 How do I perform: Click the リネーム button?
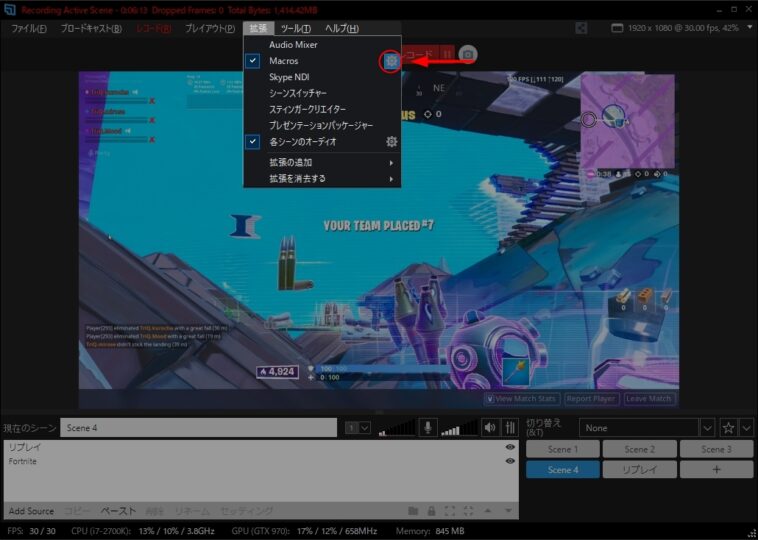click(x=192, y=511)
